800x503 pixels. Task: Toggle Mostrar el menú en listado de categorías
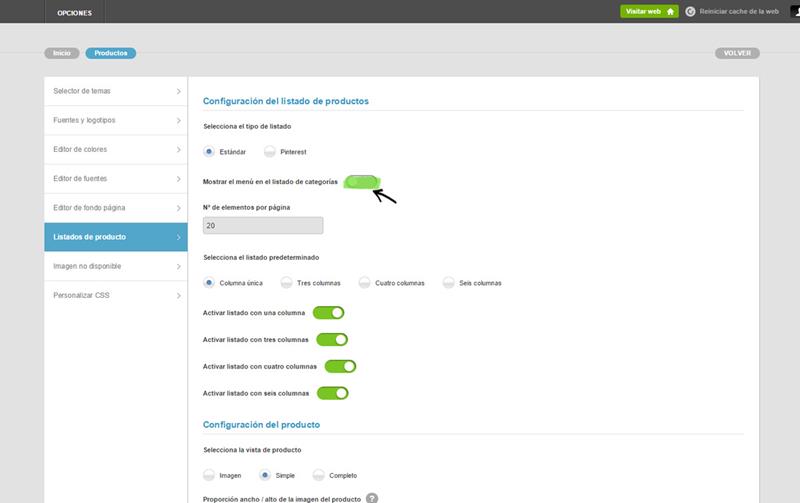(361, 182)
